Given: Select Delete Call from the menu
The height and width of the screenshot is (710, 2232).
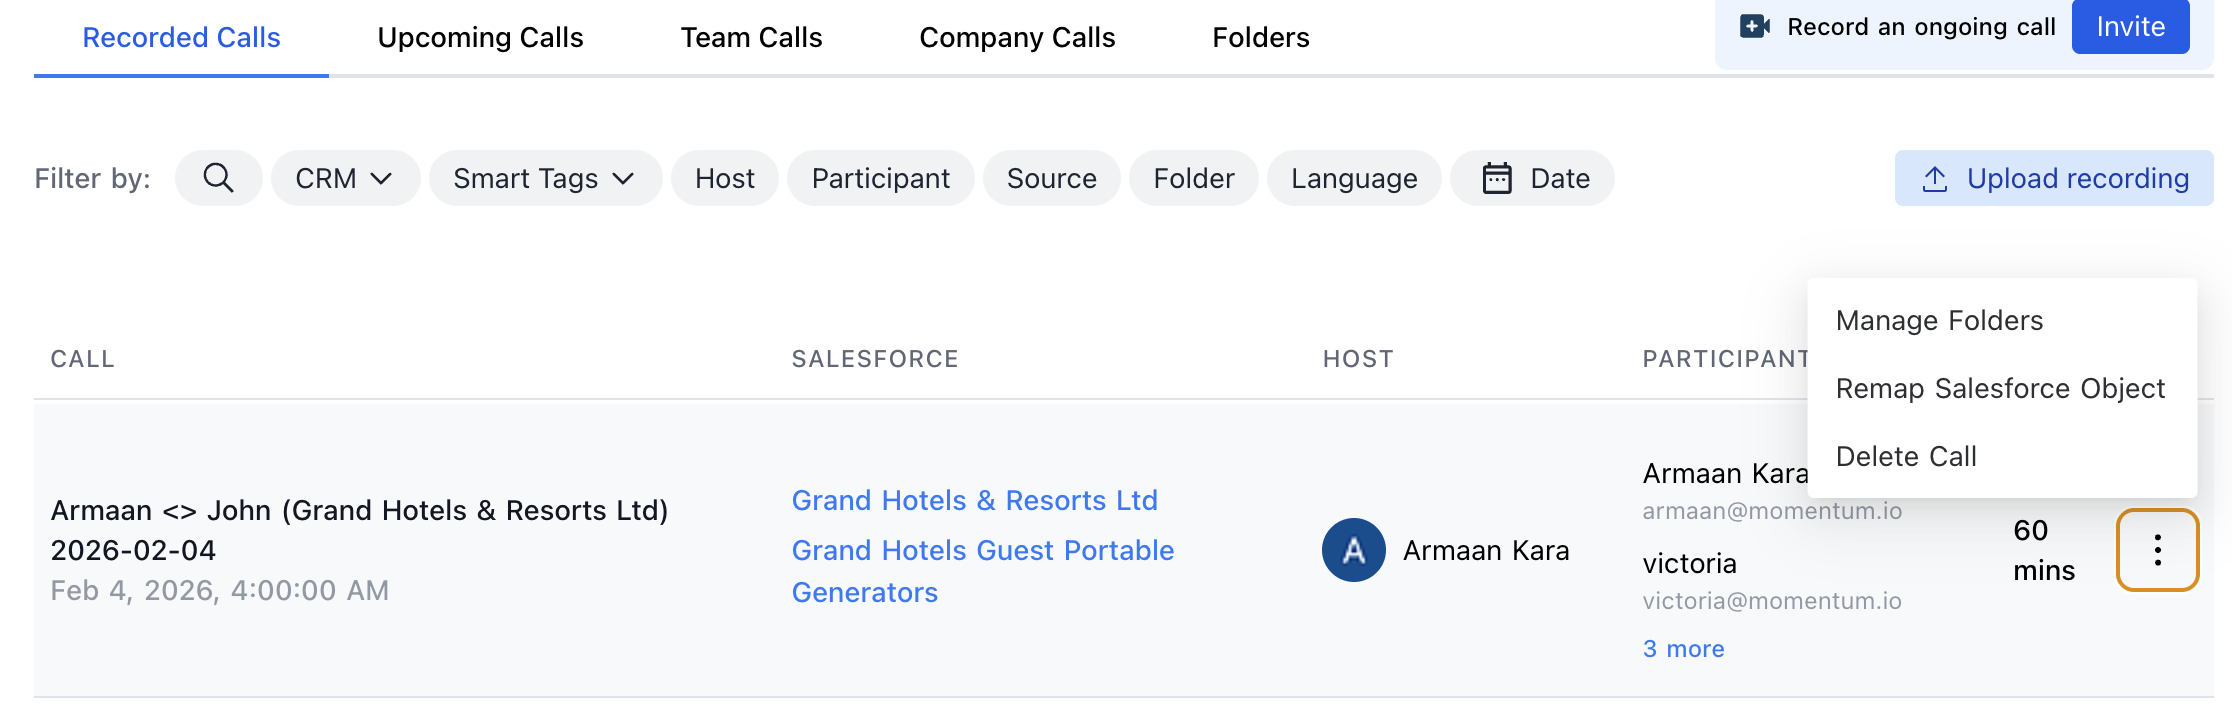Looking at the screenshot, I should 1906,456.
